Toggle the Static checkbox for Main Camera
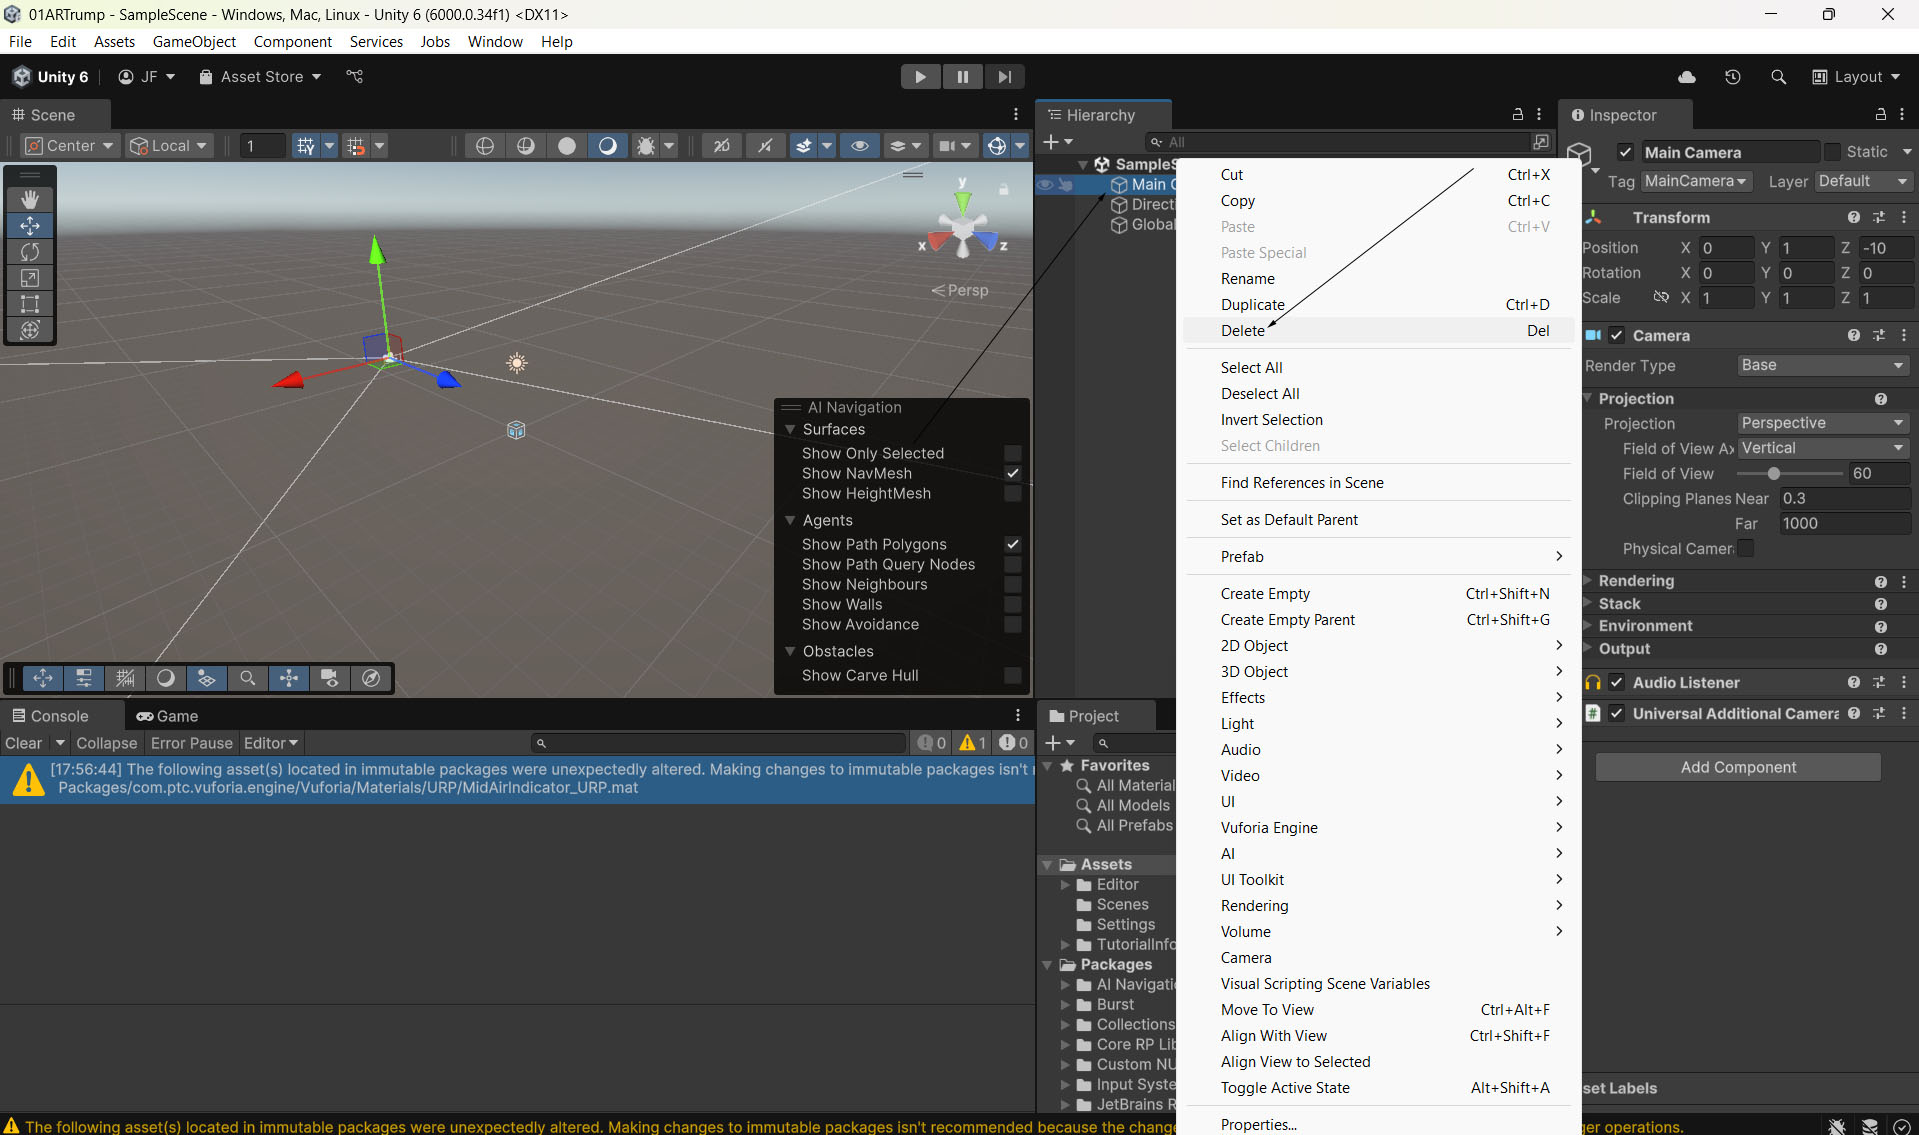The width and height of the screenshot is (1919, 1135). coord(1832,152)
